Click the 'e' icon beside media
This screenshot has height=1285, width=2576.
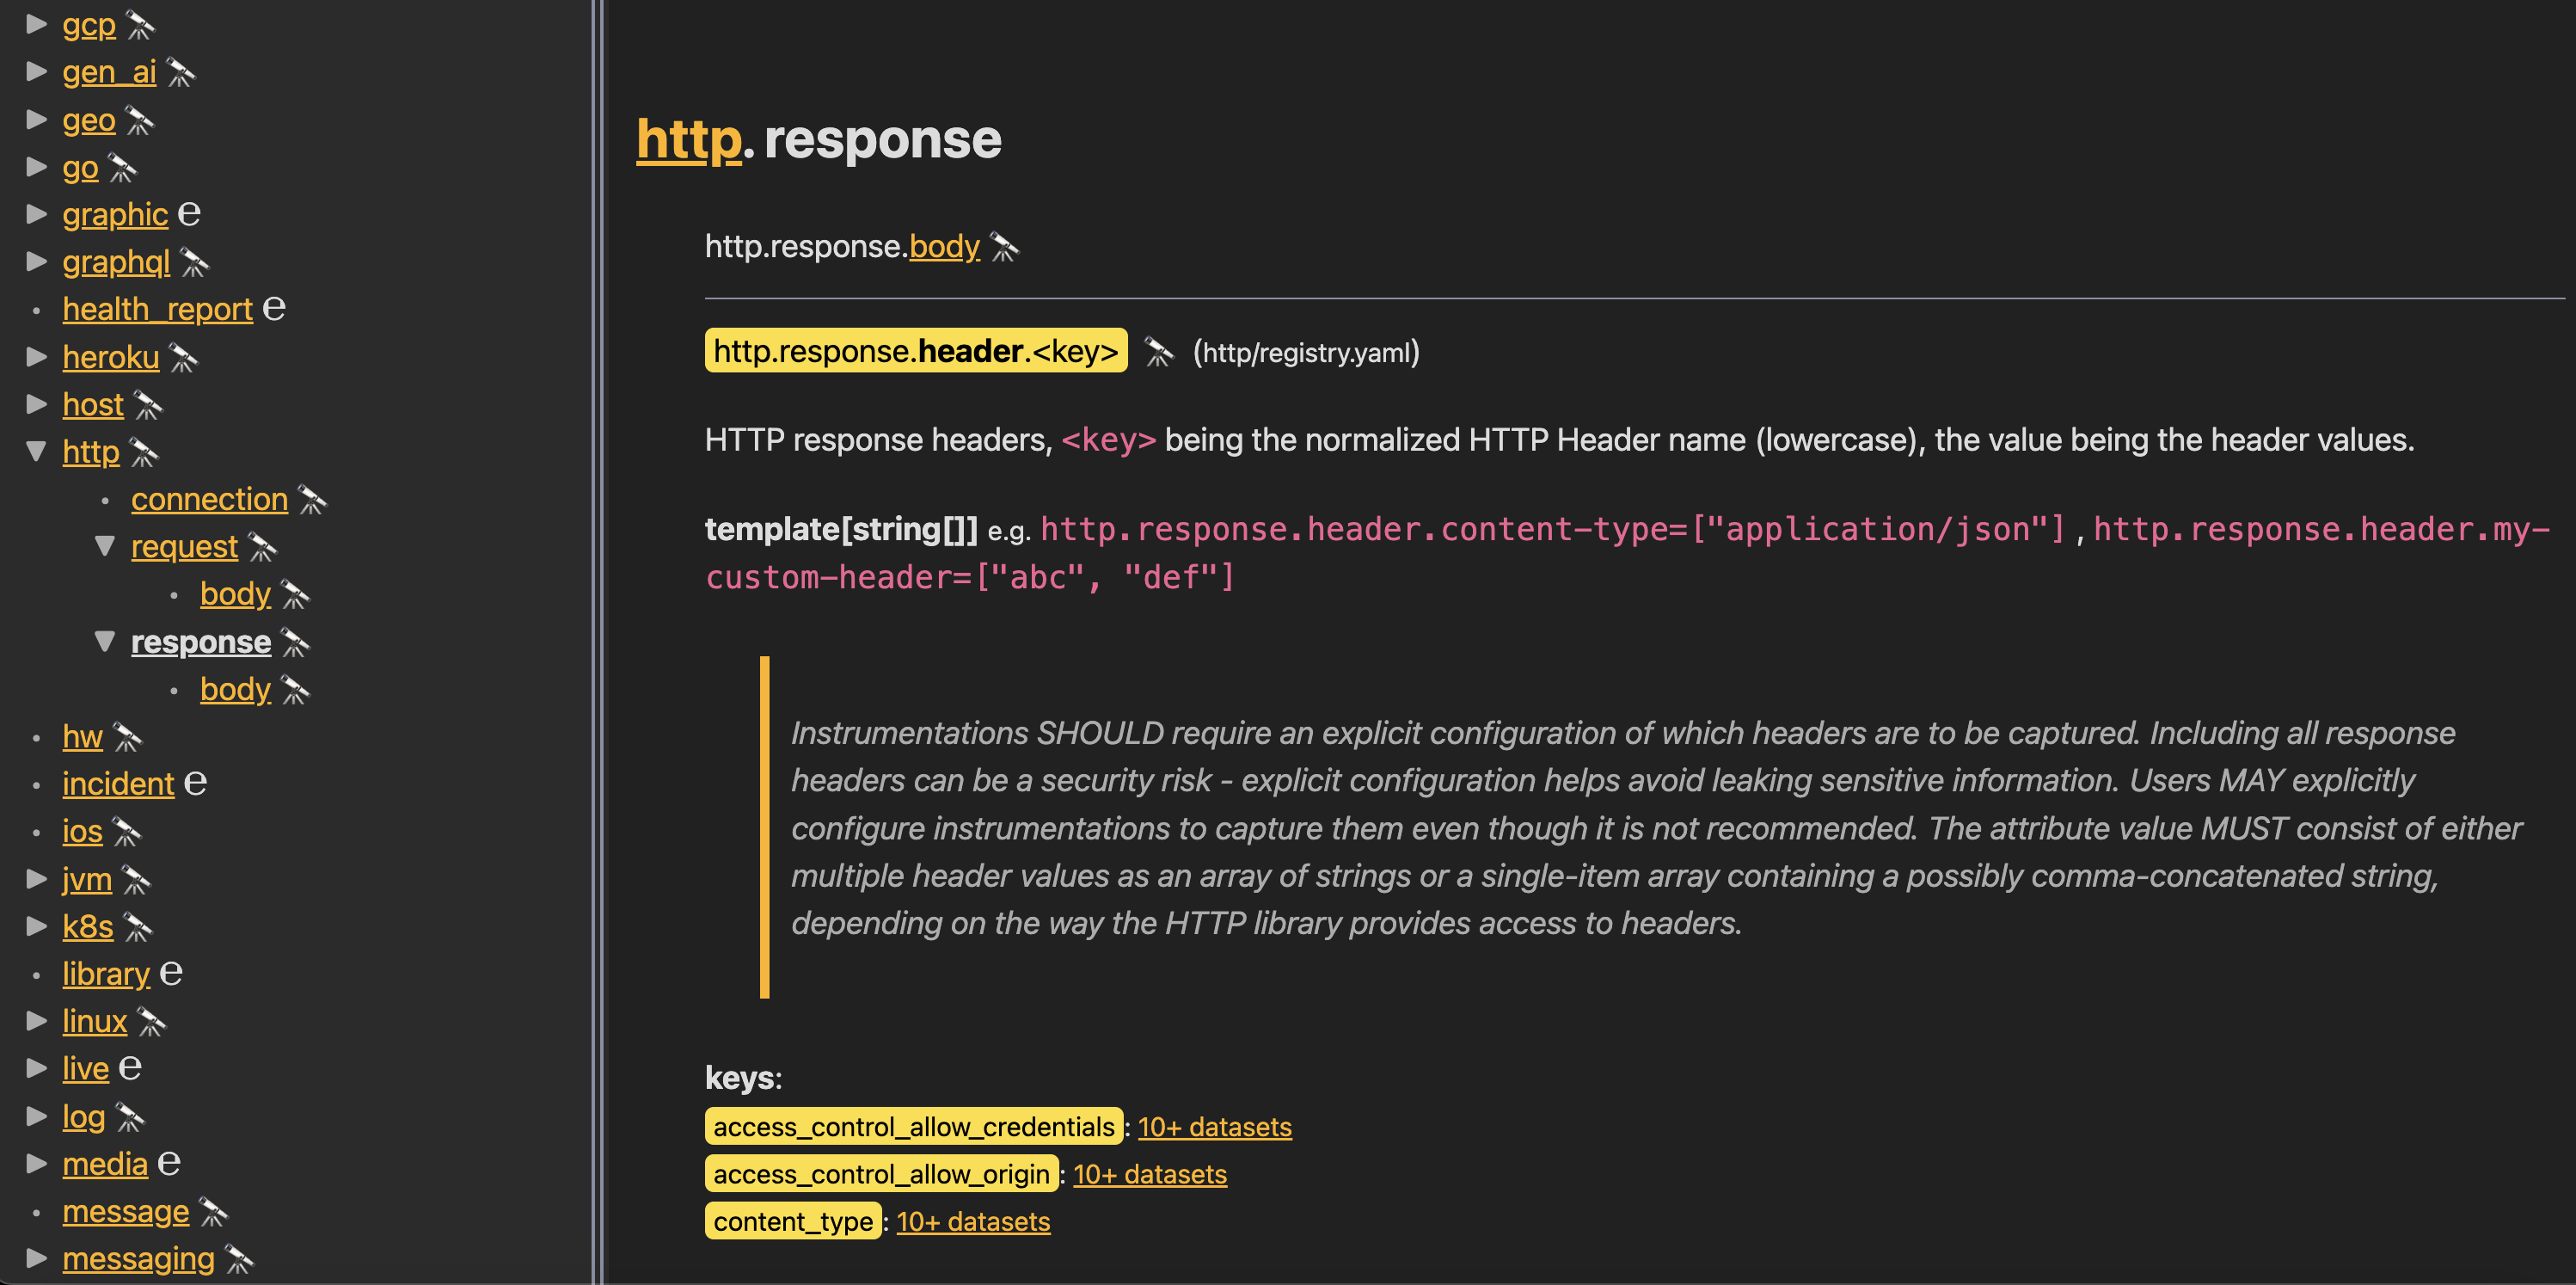[168, 1164]
